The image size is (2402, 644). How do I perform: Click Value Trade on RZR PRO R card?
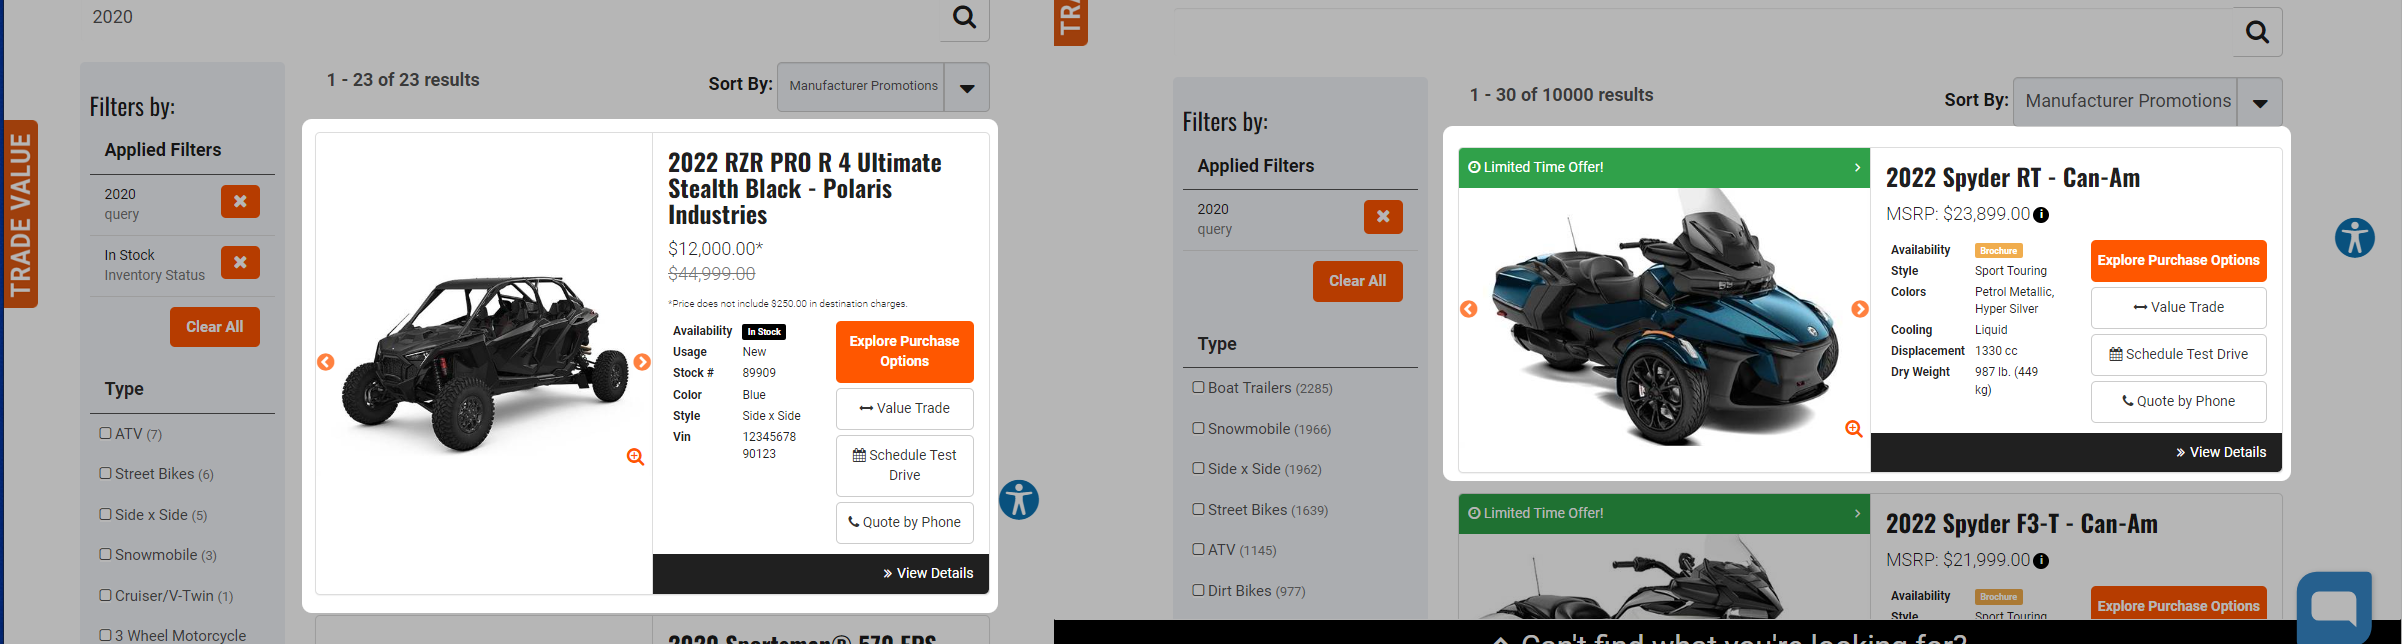[x=904, y=408]
